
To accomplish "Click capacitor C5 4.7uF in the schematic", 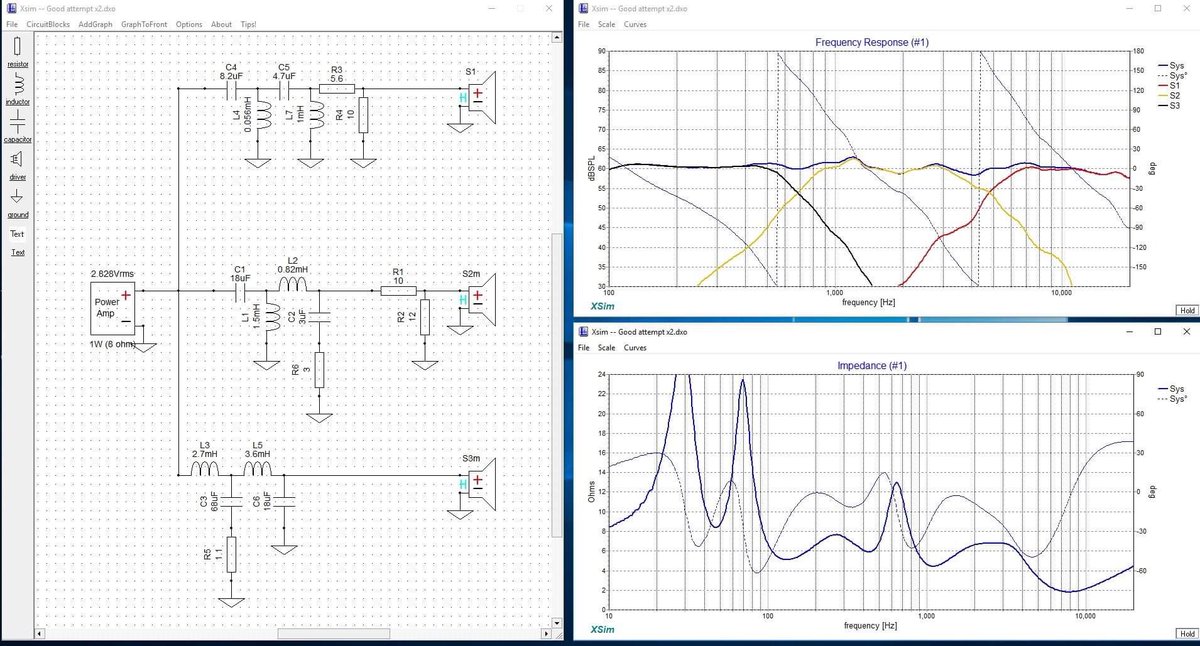I will [283, 88].
